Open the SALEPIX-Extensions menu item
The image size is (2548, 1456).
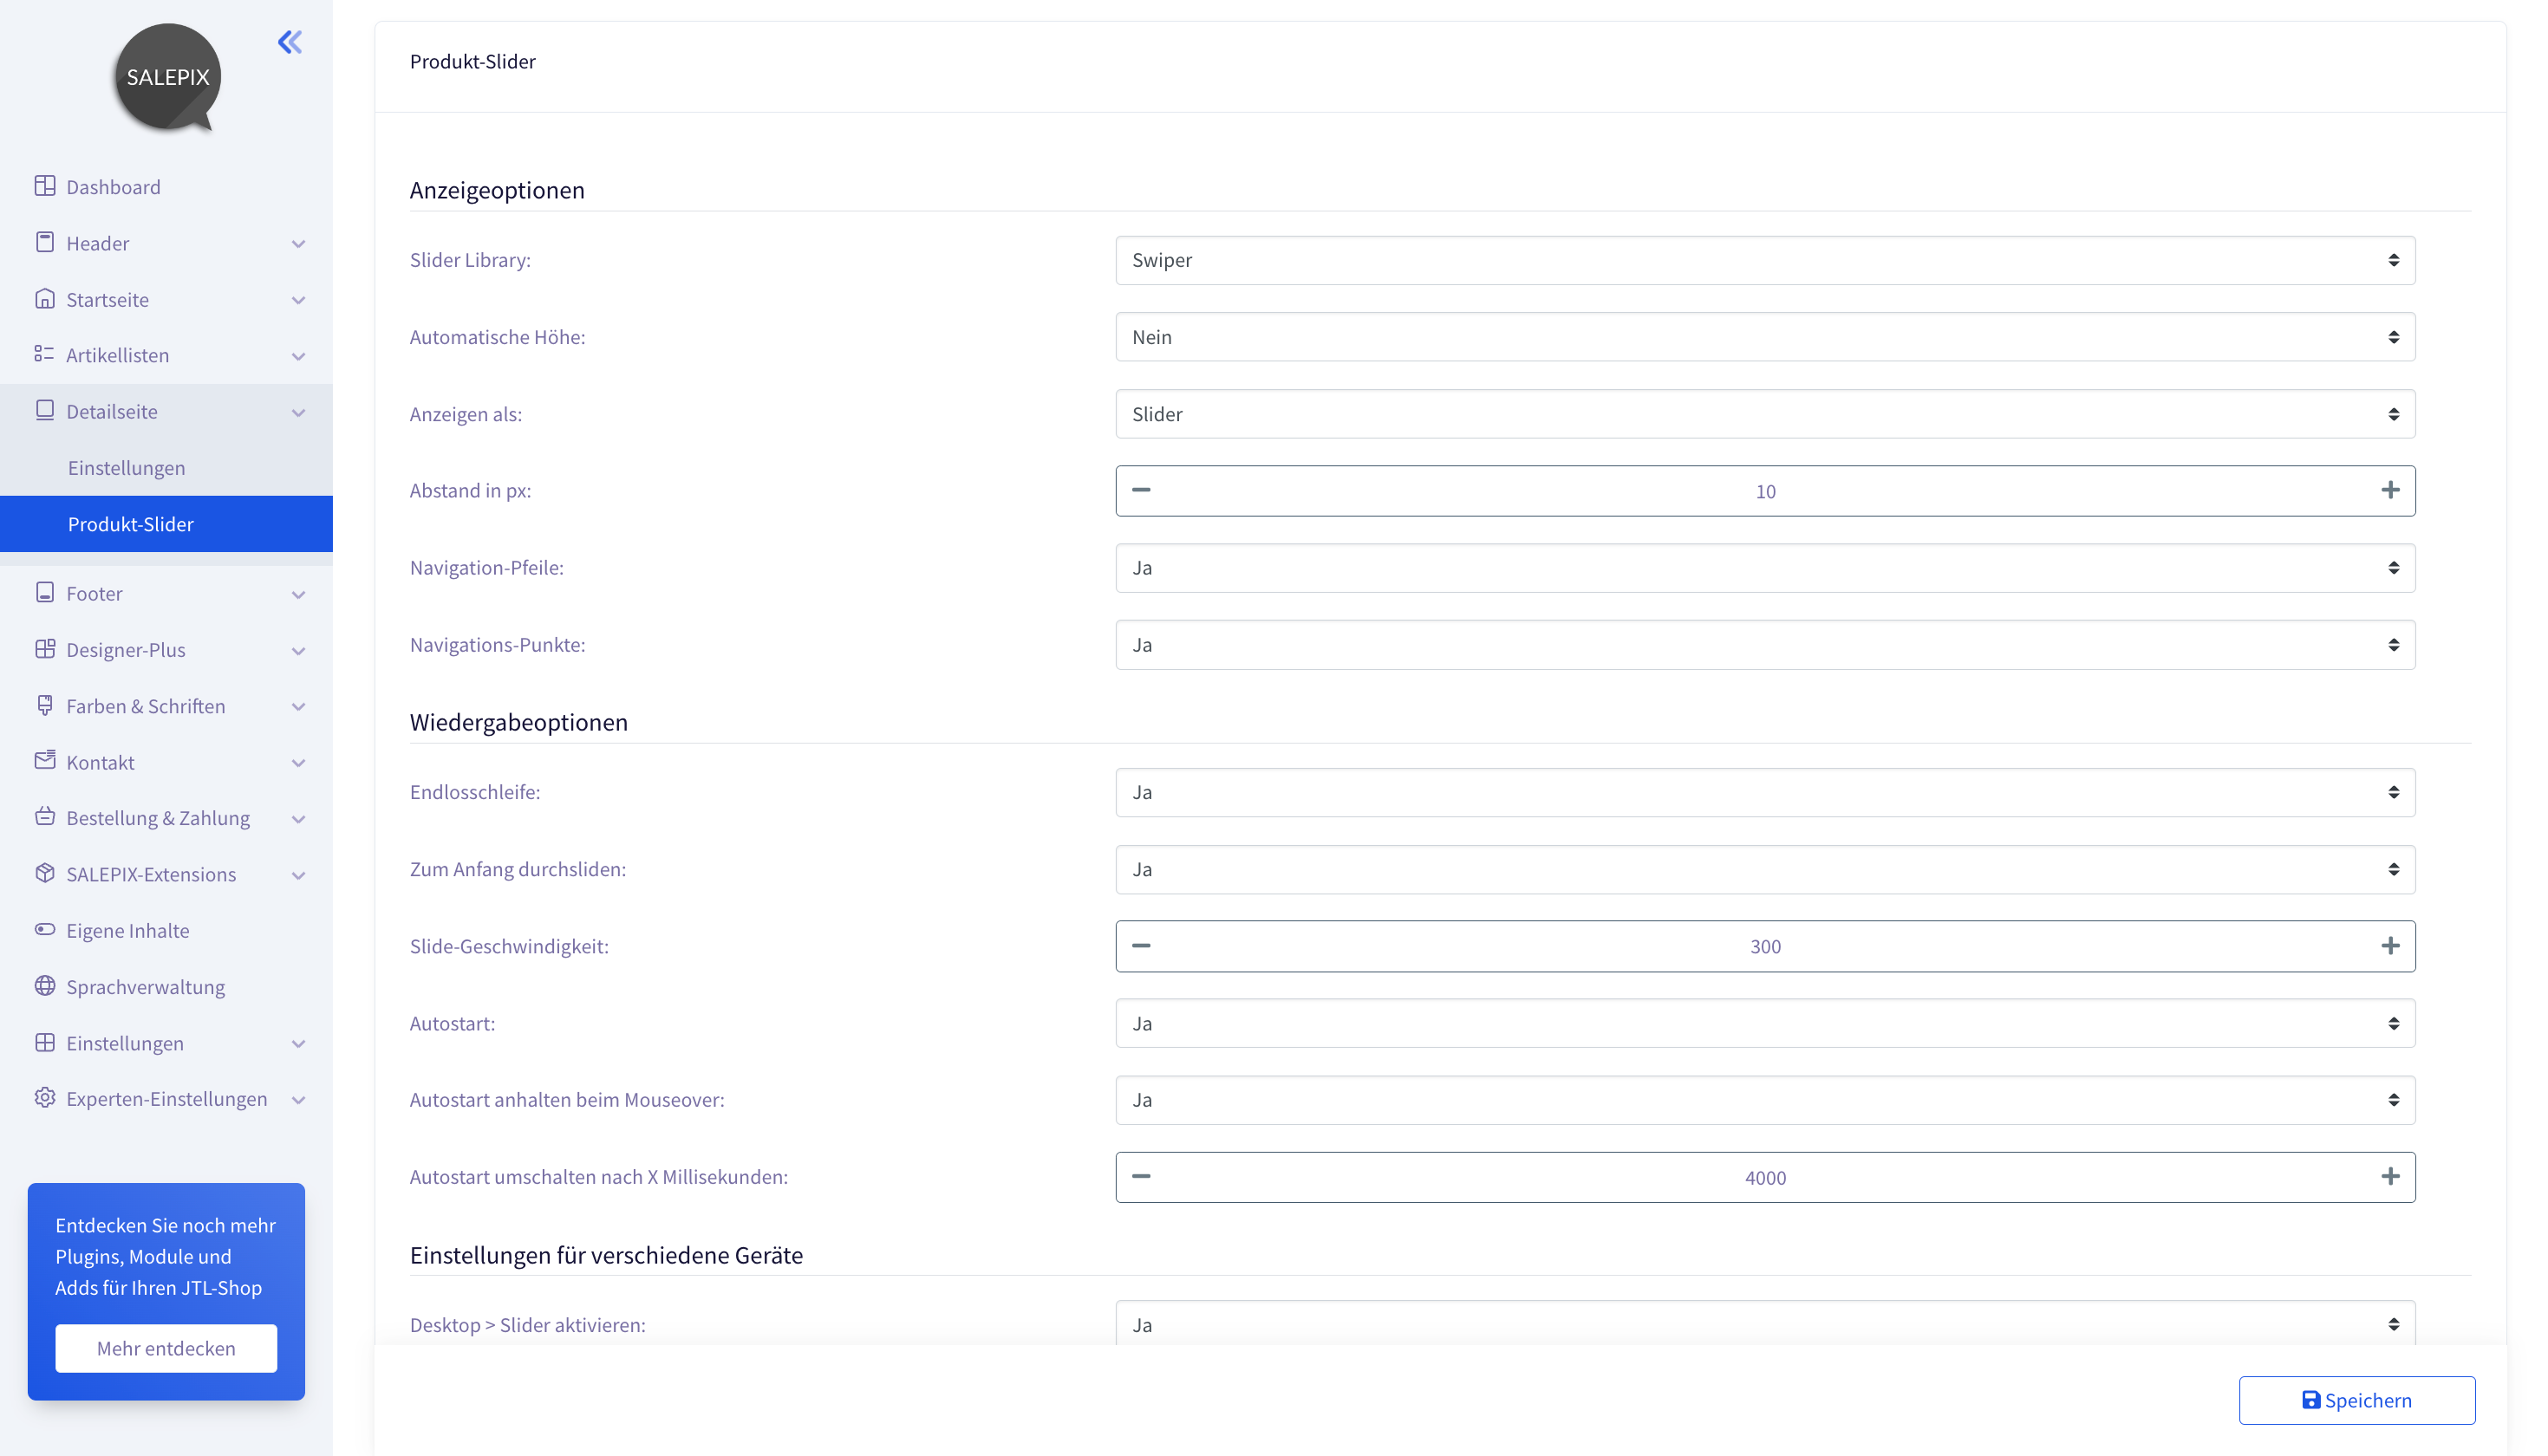pos(166,875)
